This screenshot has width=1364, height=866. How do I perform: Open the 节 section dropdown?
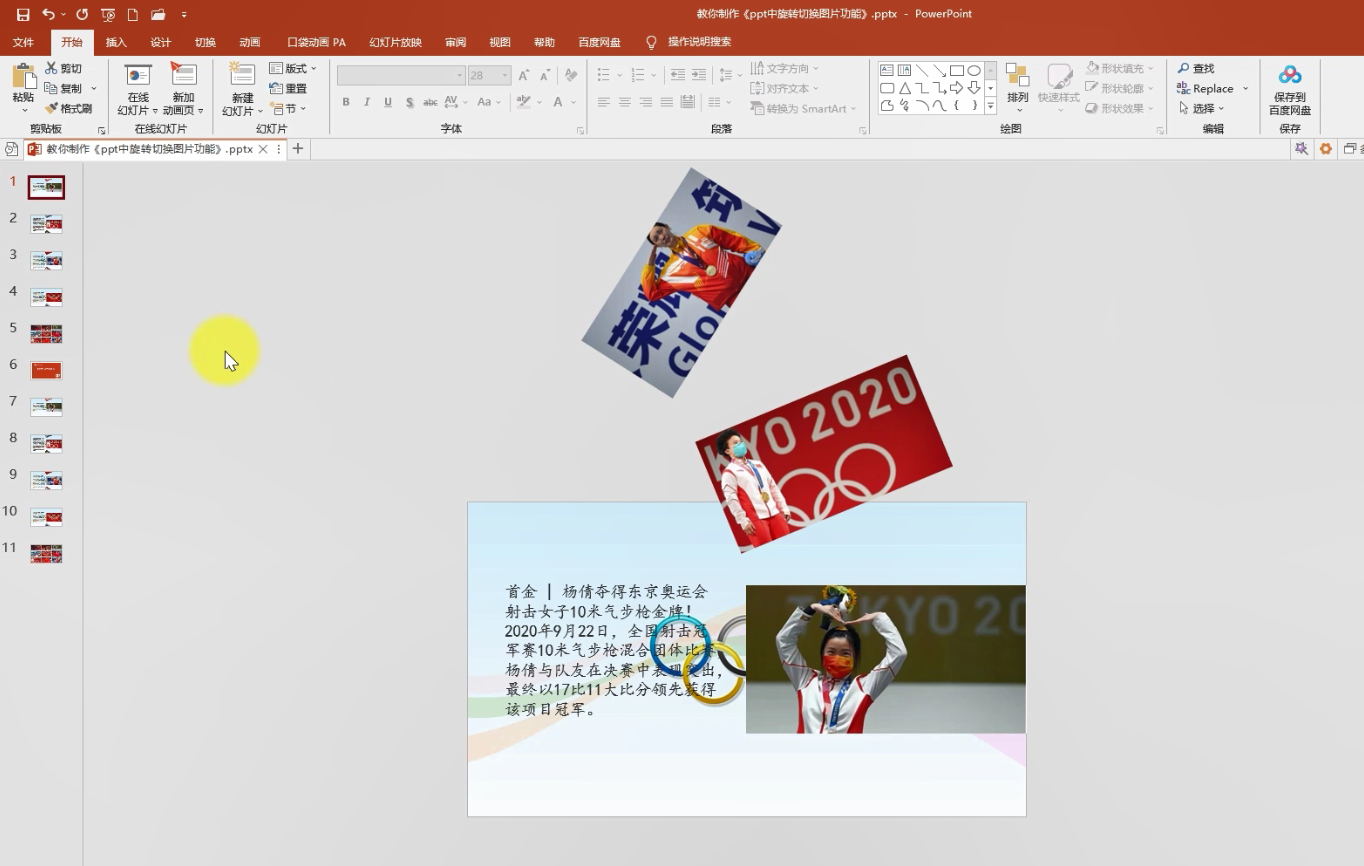pos(289,108)
